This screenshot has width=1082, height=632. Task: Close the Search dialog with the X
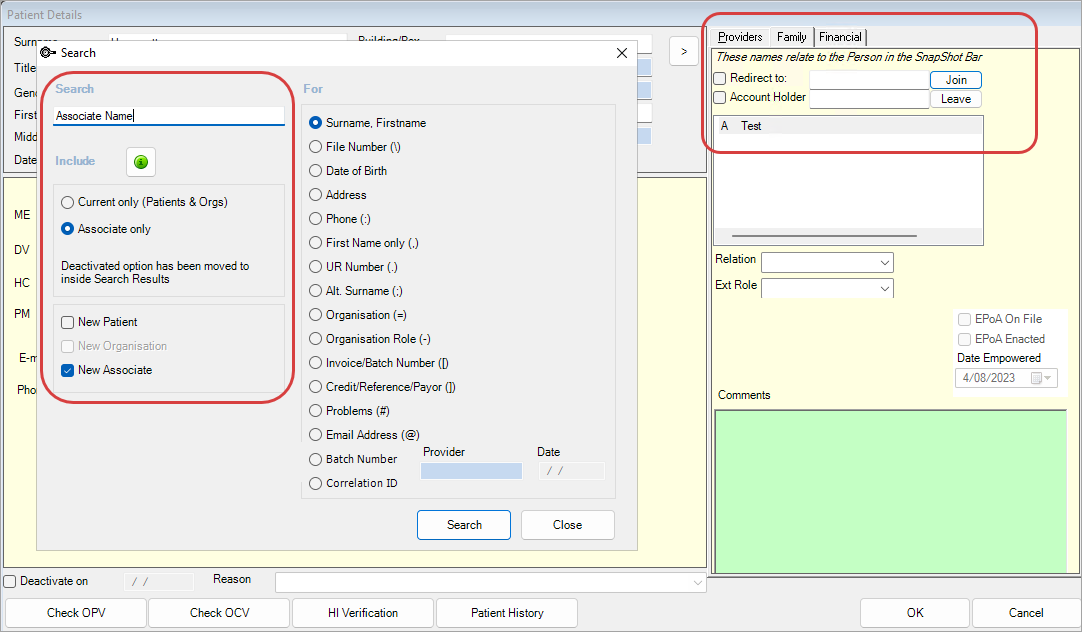pyautogui.click(x=621, y=53)
